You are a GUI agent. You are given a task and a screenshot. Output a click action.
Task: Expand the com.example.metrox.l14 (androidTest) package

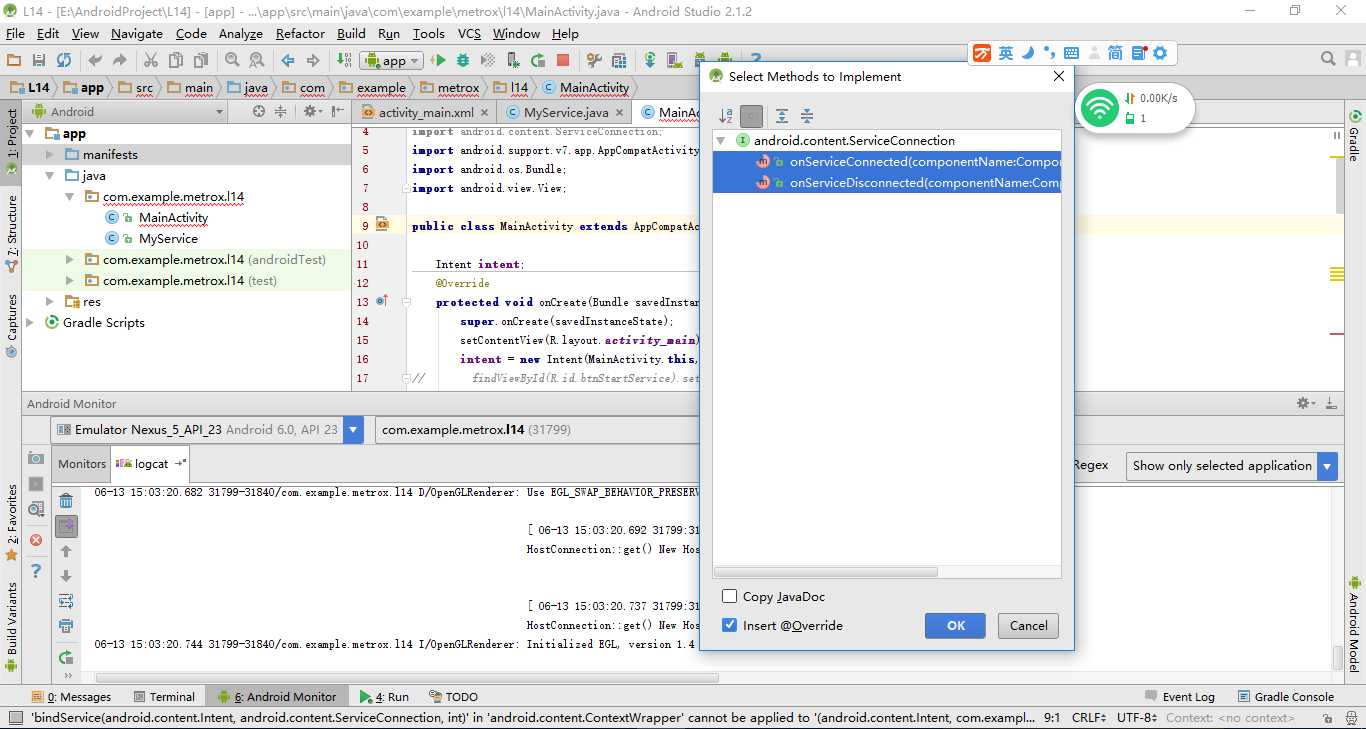(x=70, y=260)
